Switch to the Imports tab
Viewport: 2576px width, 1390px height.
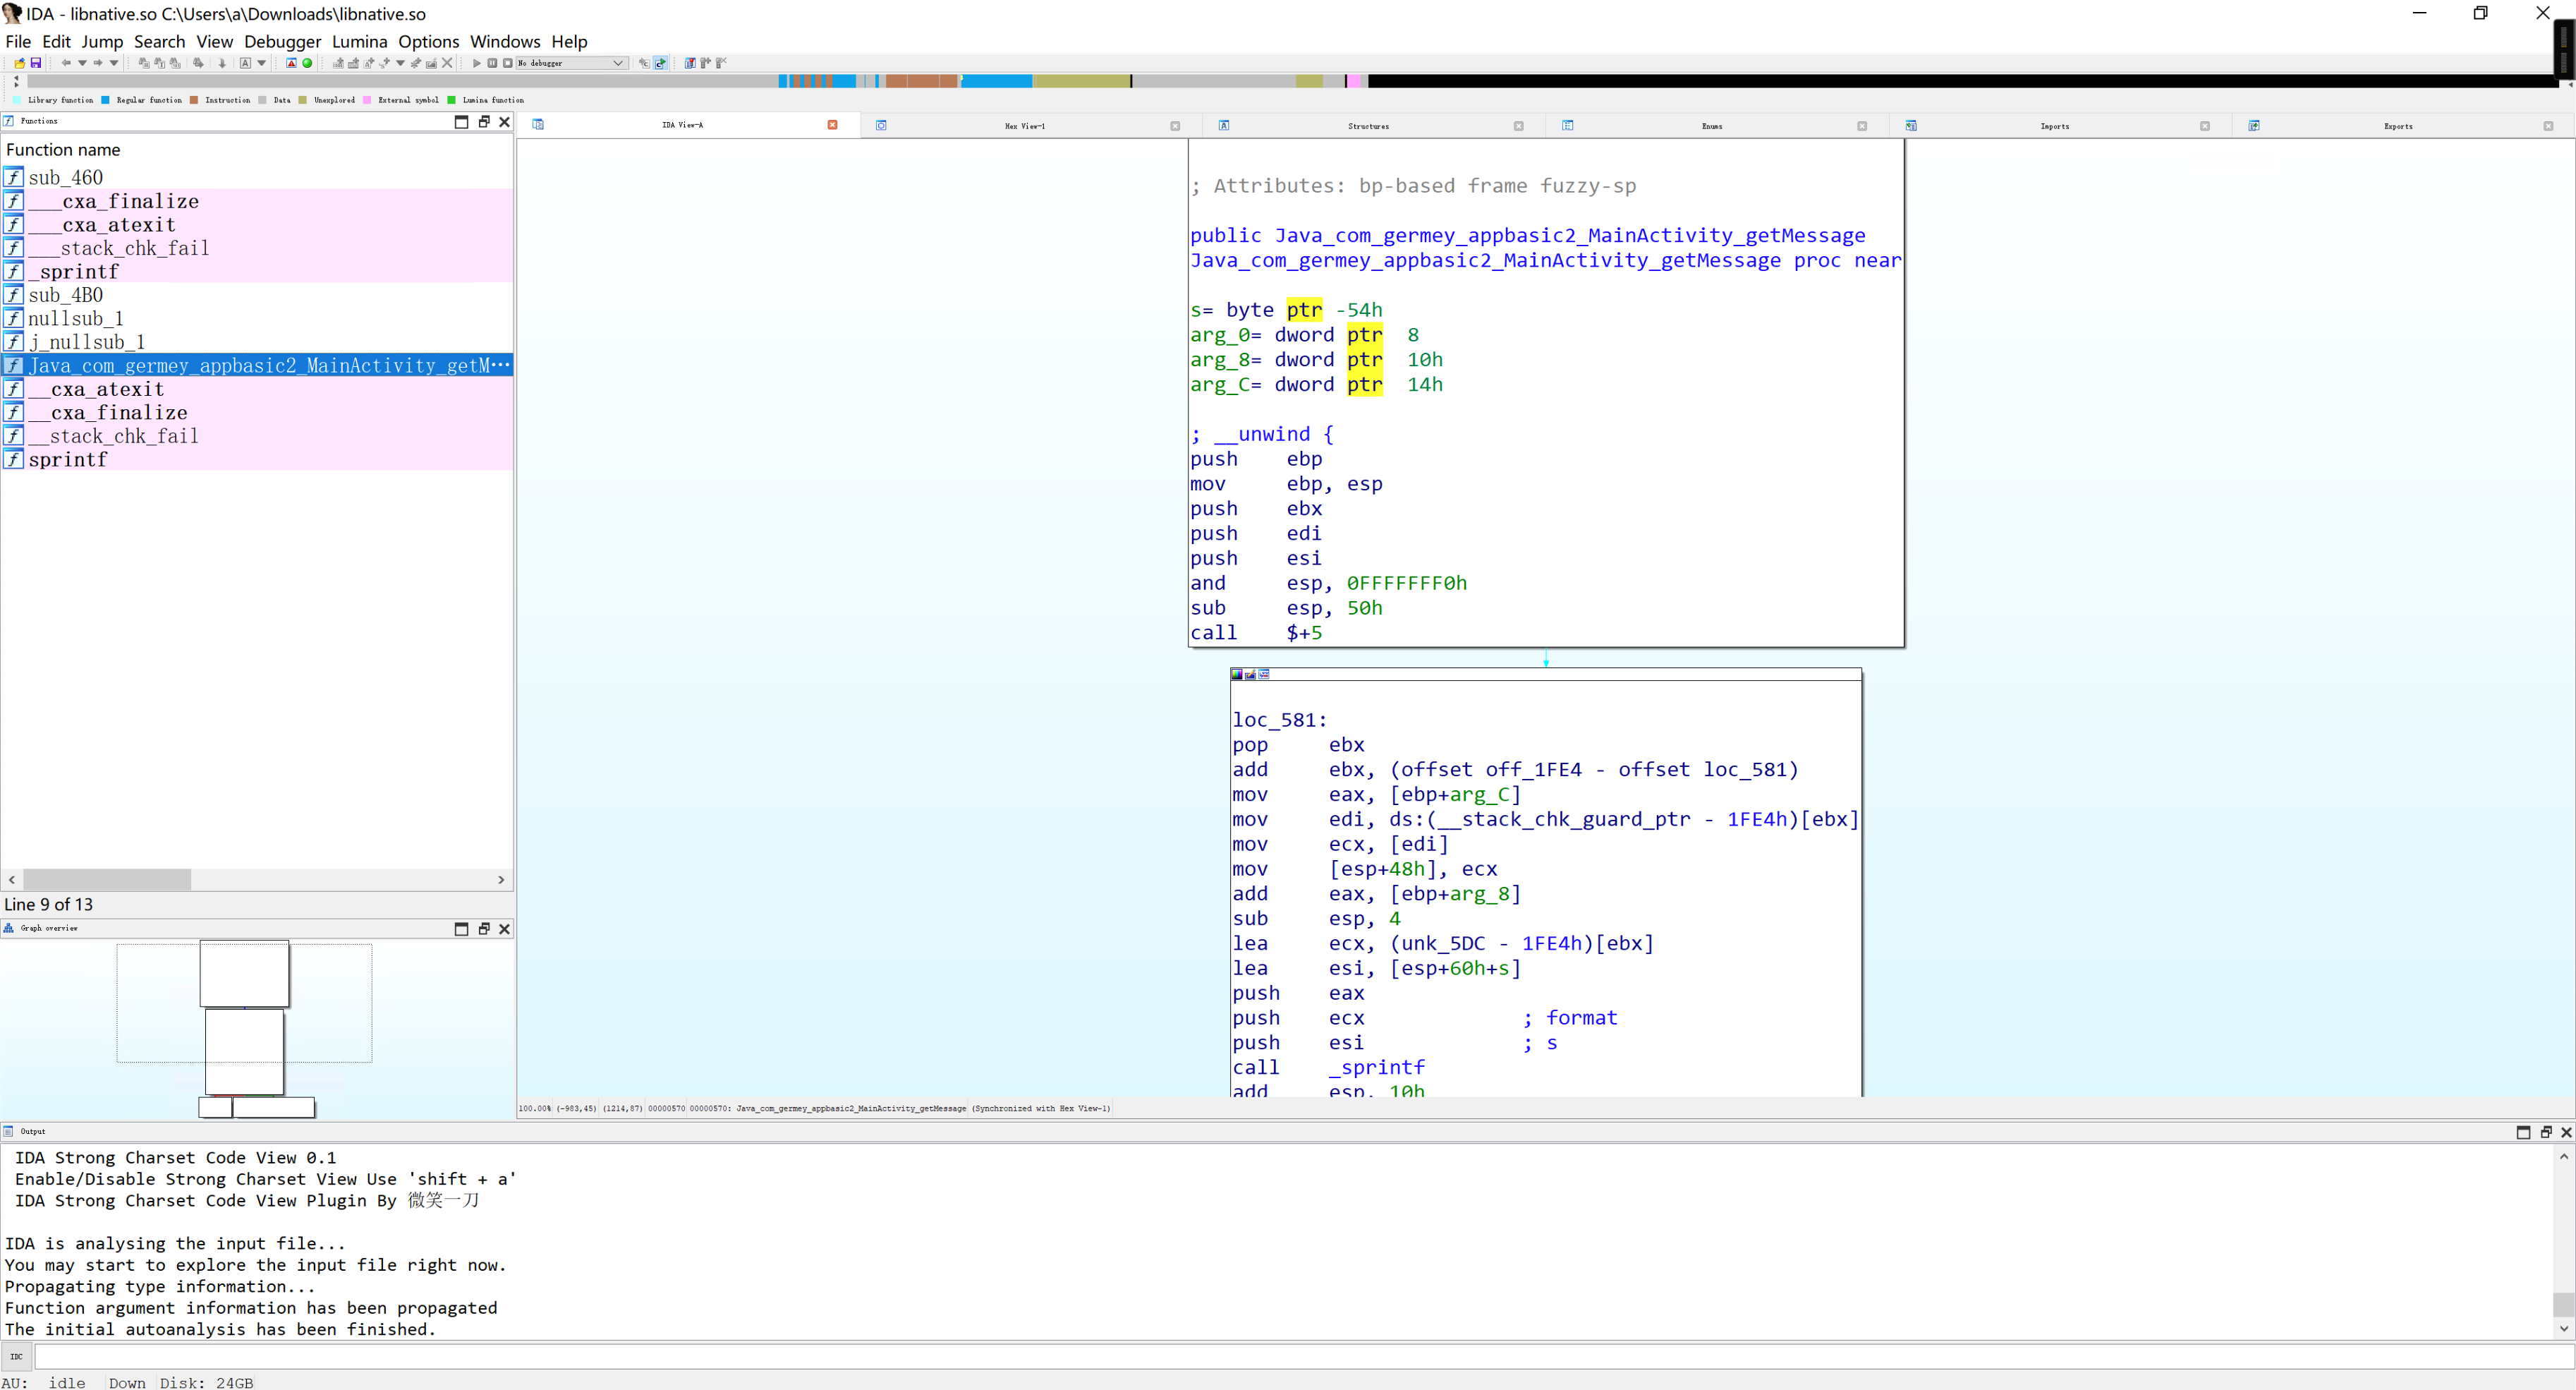click(2054, 126)
